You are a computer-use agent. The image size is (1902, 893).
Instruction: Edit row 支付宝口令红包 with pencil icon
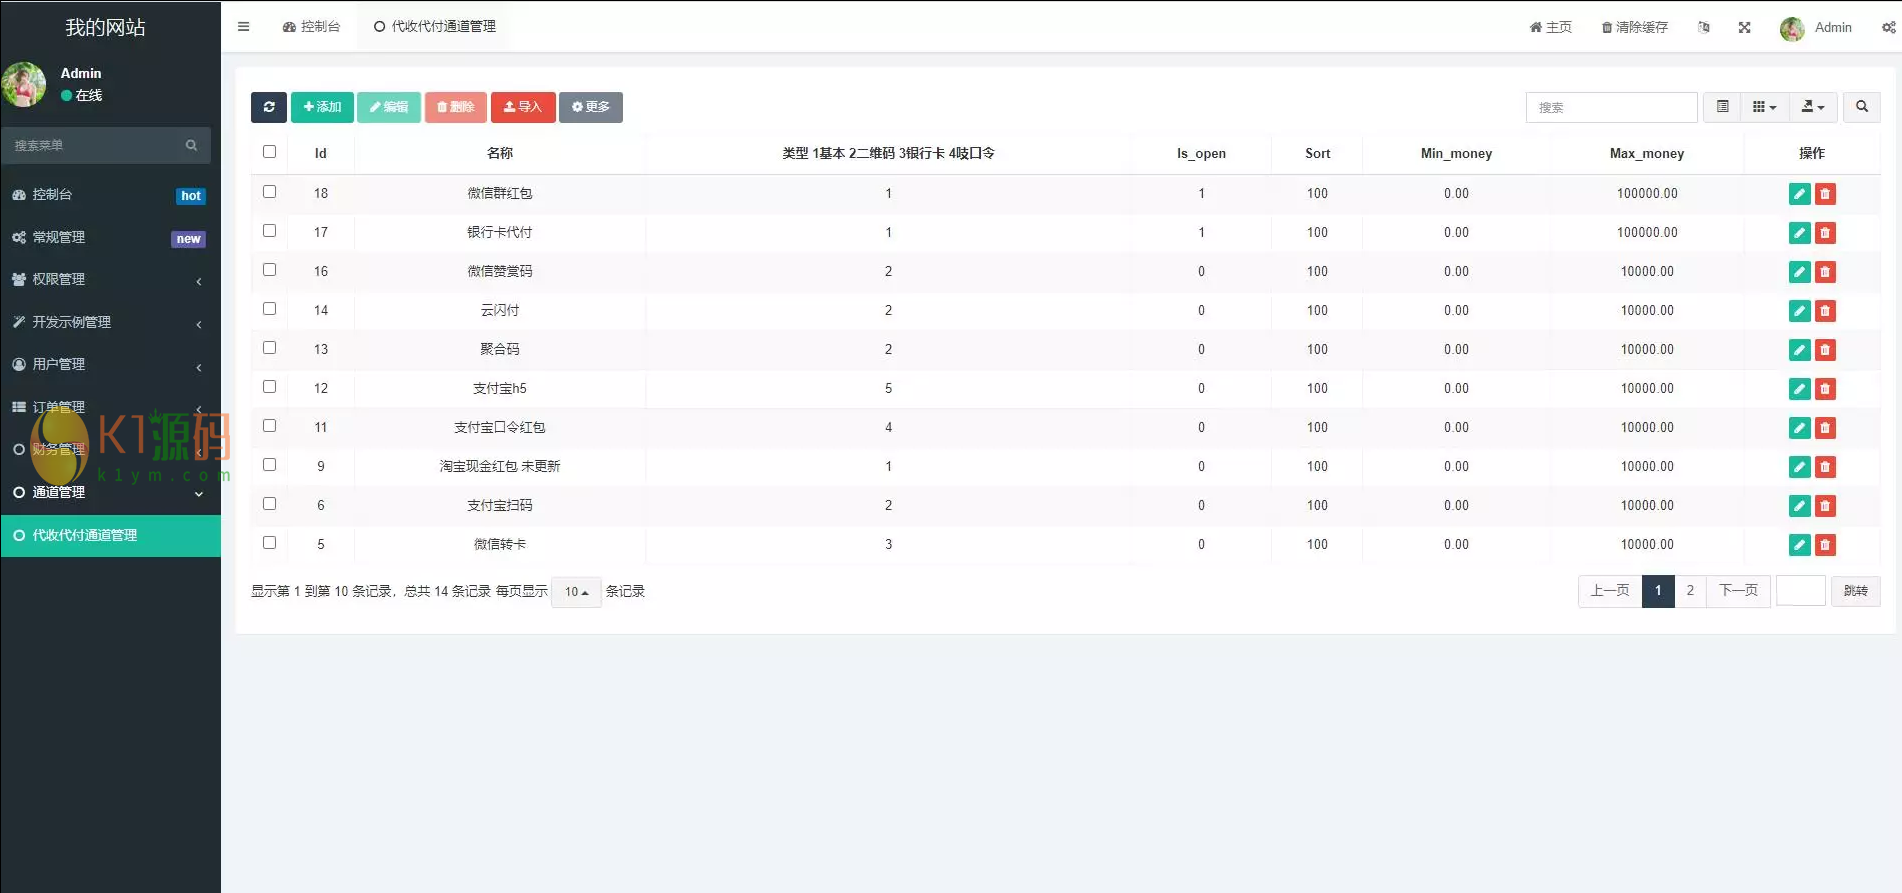point(1799,428)
